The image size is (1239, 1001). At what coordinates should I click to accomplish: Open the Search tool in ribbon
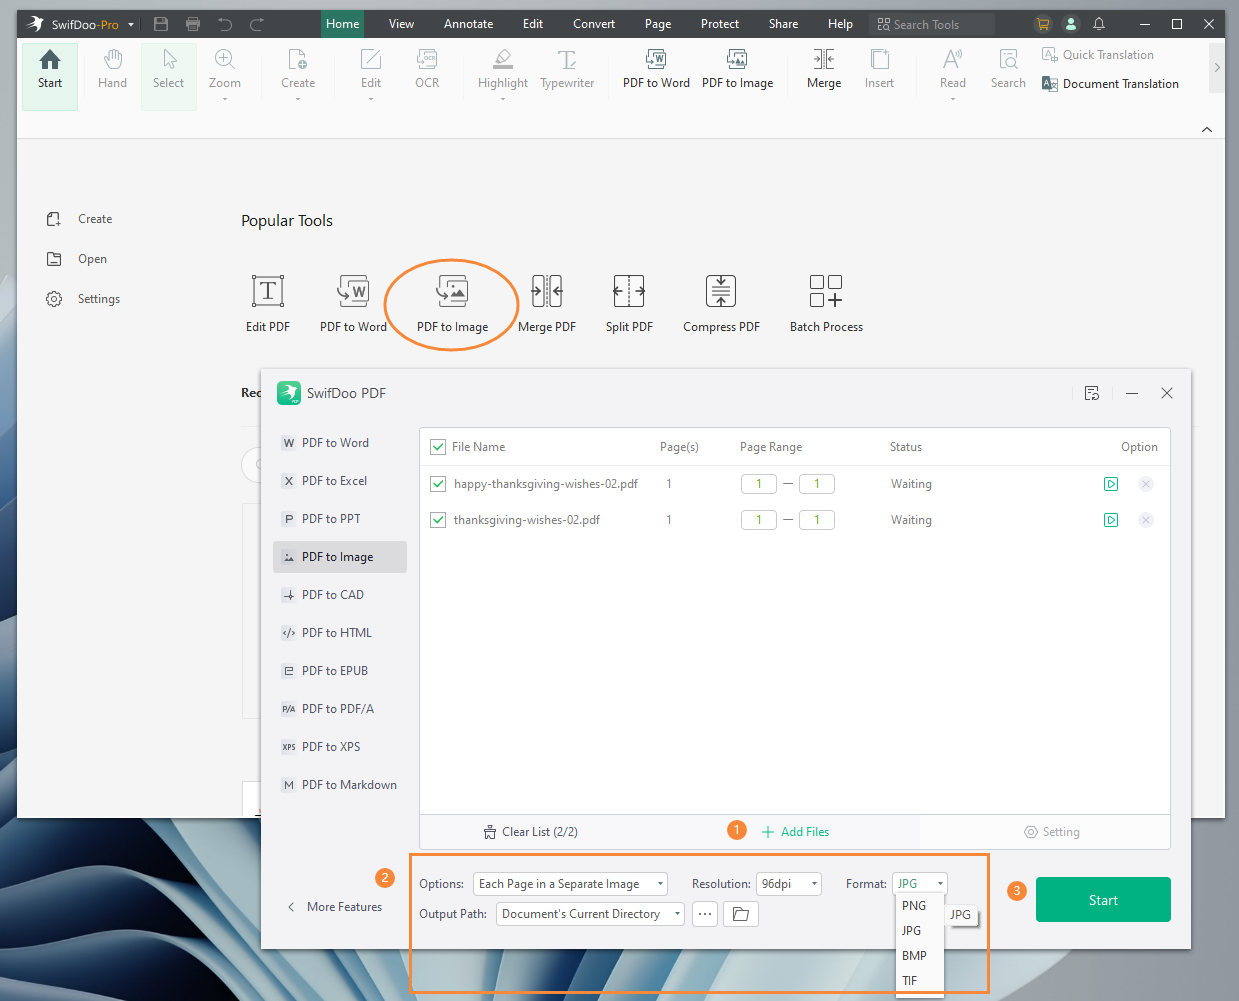(1008, 70)
